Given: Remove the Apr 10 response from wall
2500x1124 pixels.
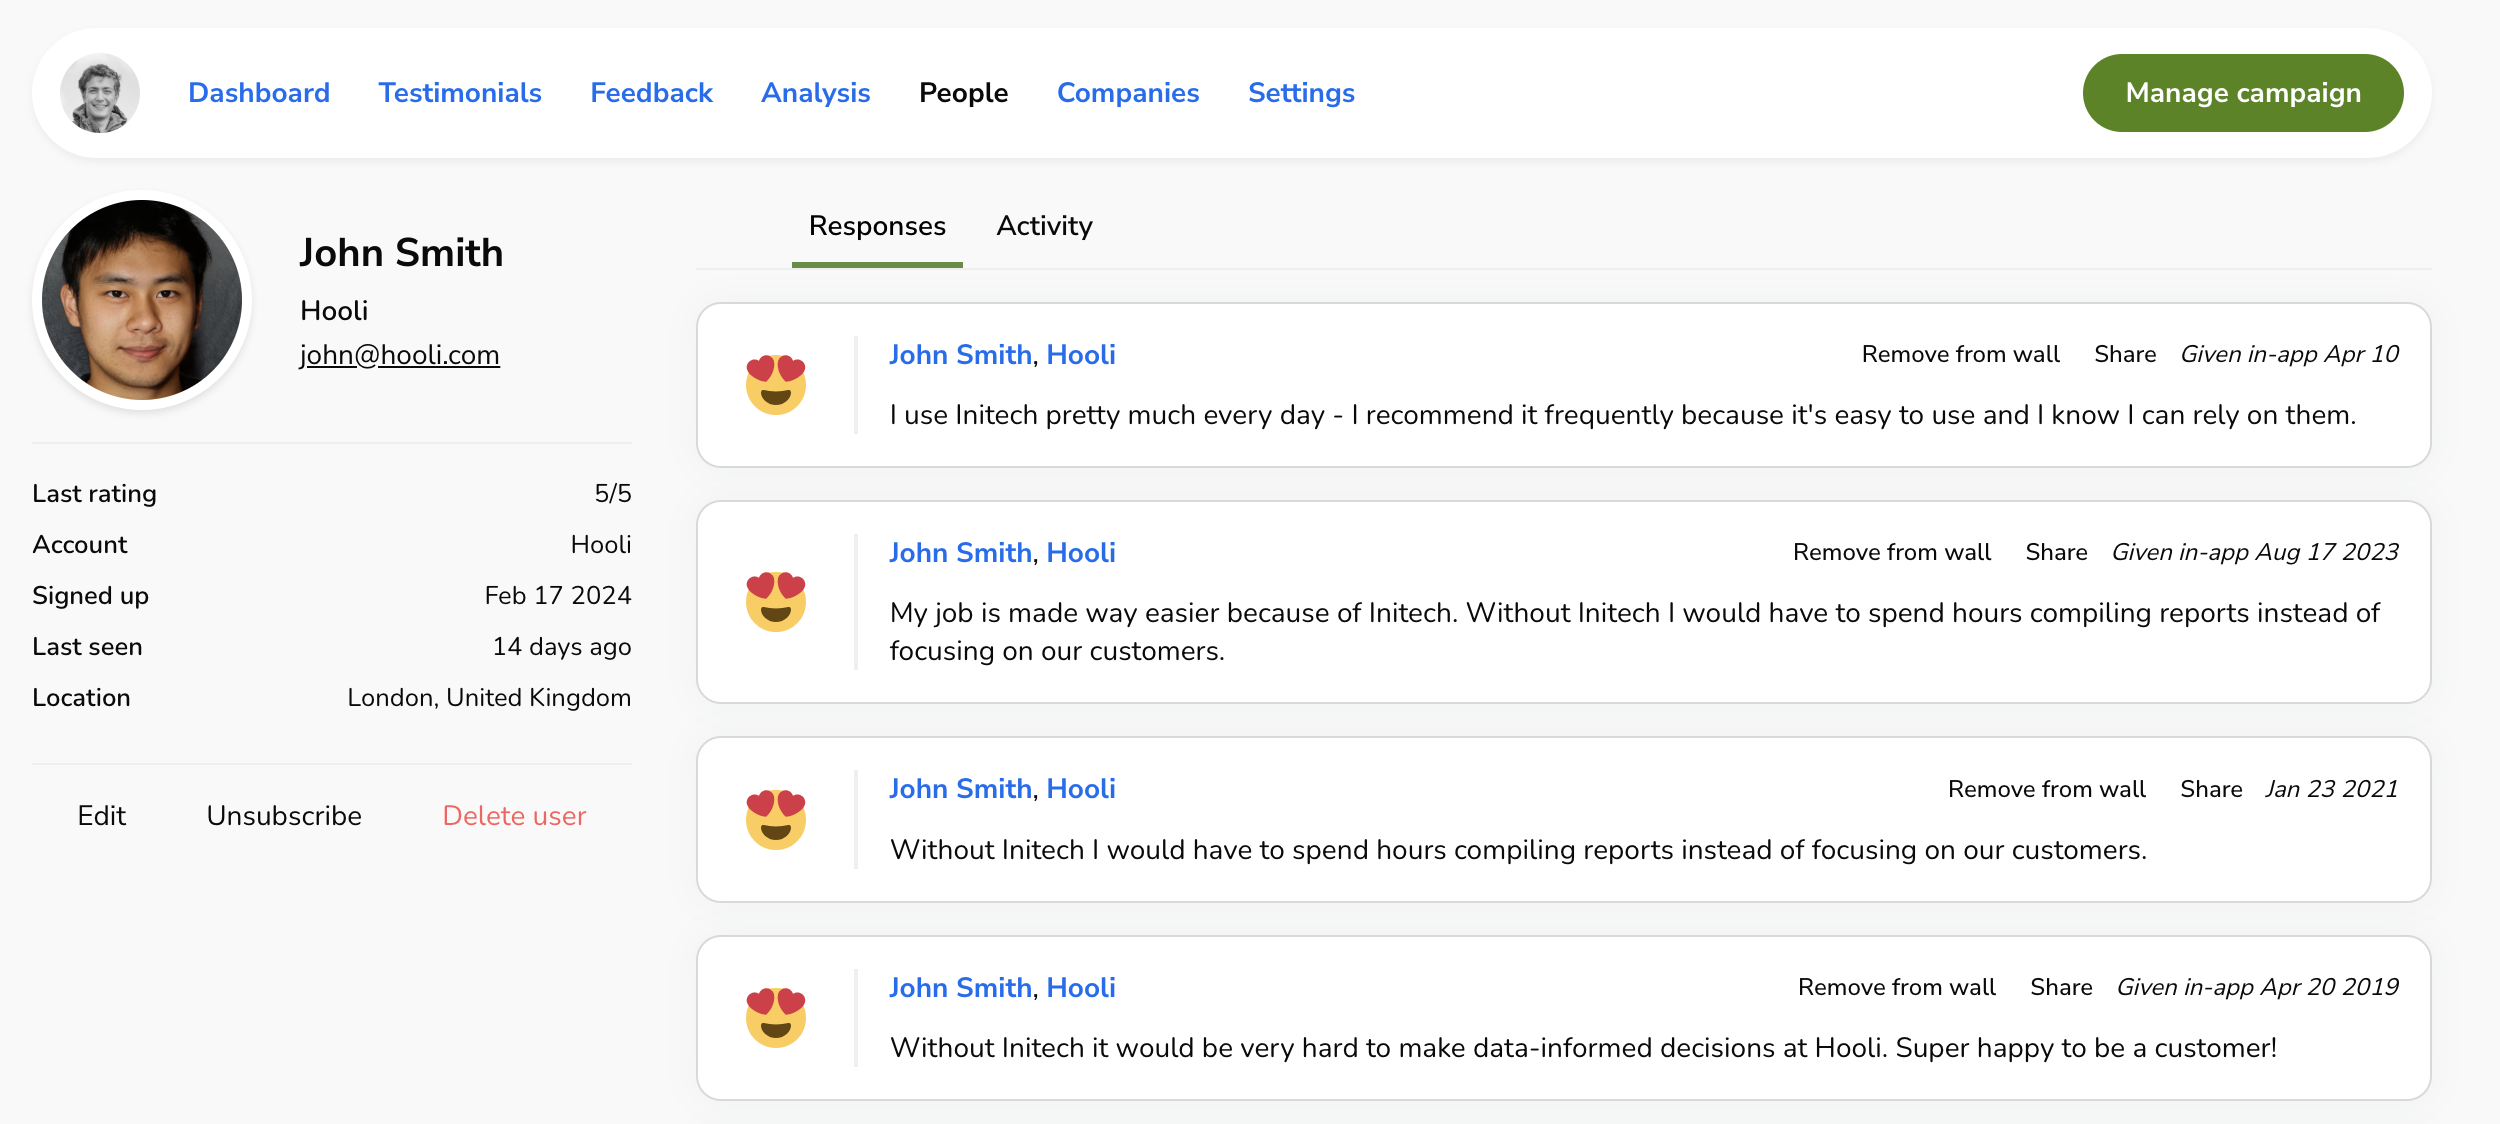Looking at the screenshot, I should [x=1960, y=354].
